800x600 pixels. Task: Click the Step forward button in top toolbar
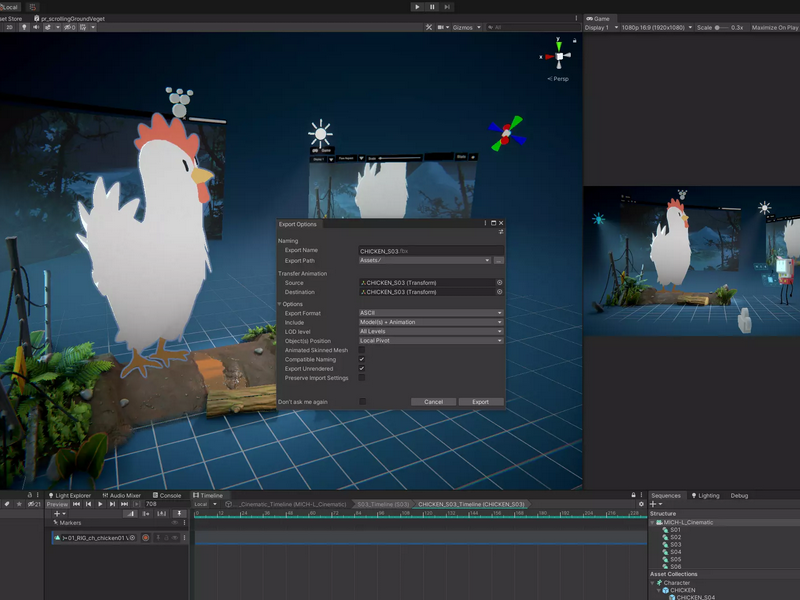(x=447, y=7)
